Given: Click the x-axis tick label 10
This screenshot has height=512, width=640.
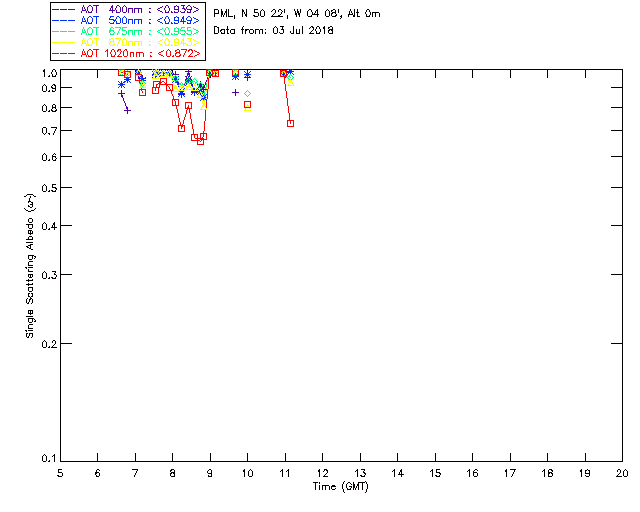Looking at the screenshot, I should pos(247,473).
